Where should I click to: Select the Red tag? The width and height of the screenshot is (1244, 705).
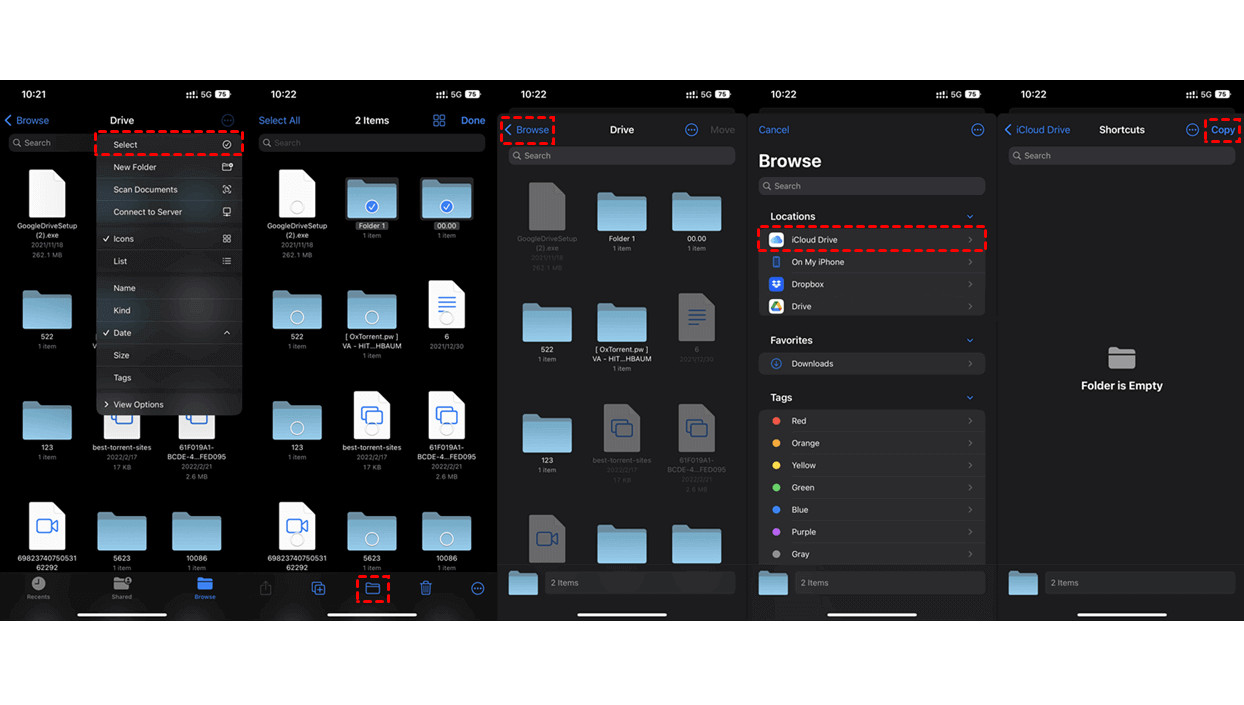click(x=872, y=421)
